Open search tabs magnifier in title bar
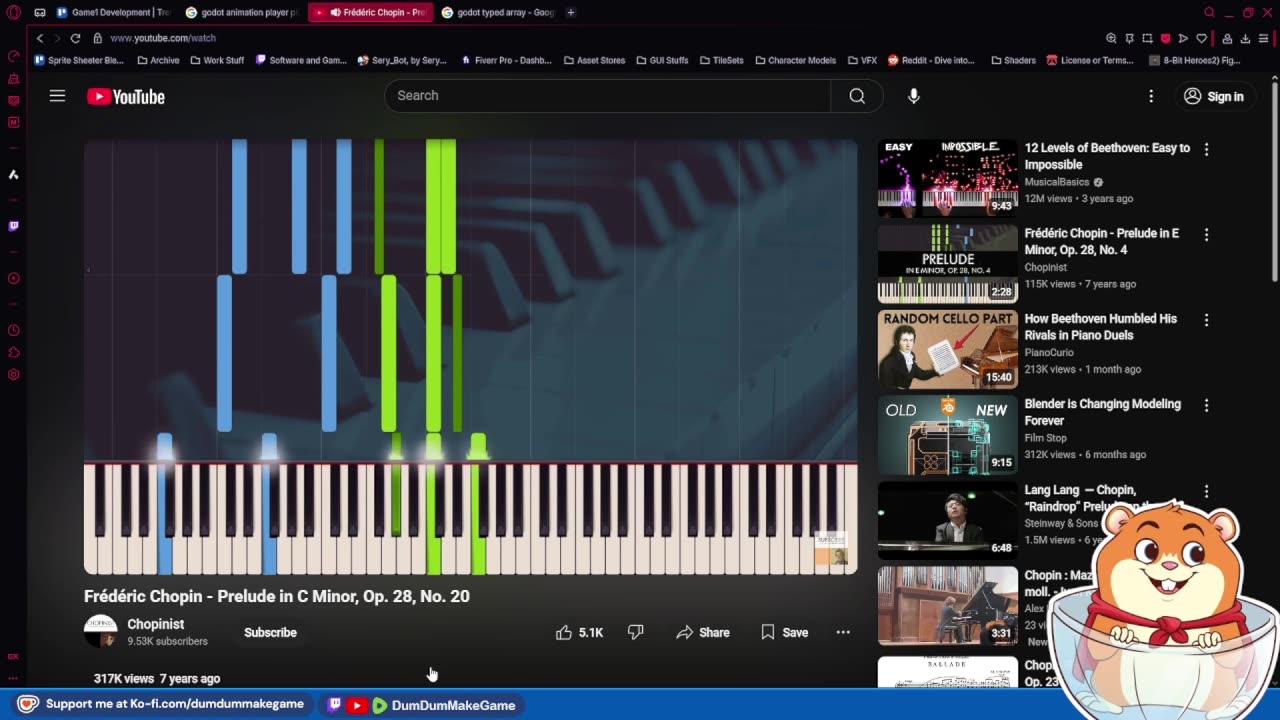The width and height of the screenshot is (1280, 720). click(1209, 12)
